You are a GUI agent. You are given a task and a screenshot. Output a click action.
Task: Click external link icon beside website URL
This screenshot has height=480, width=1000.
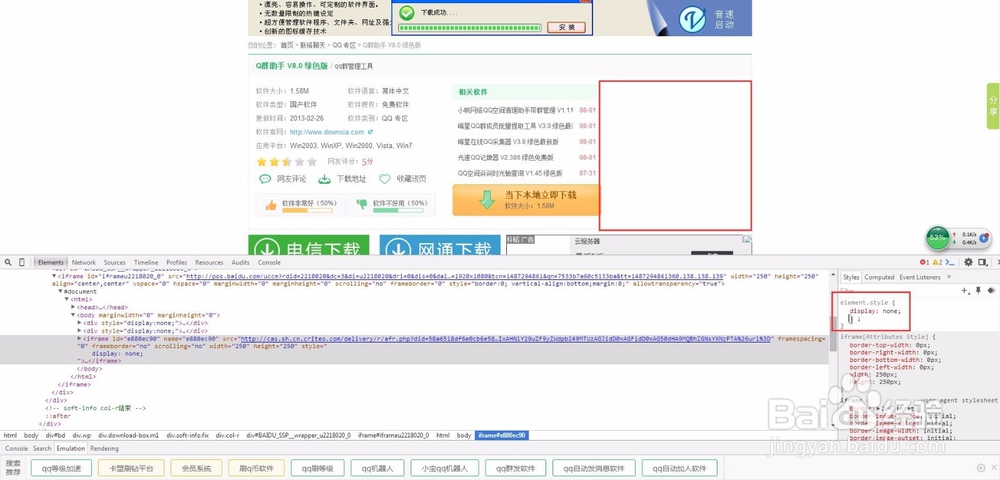pyautogui.click(x=370, y=132)
